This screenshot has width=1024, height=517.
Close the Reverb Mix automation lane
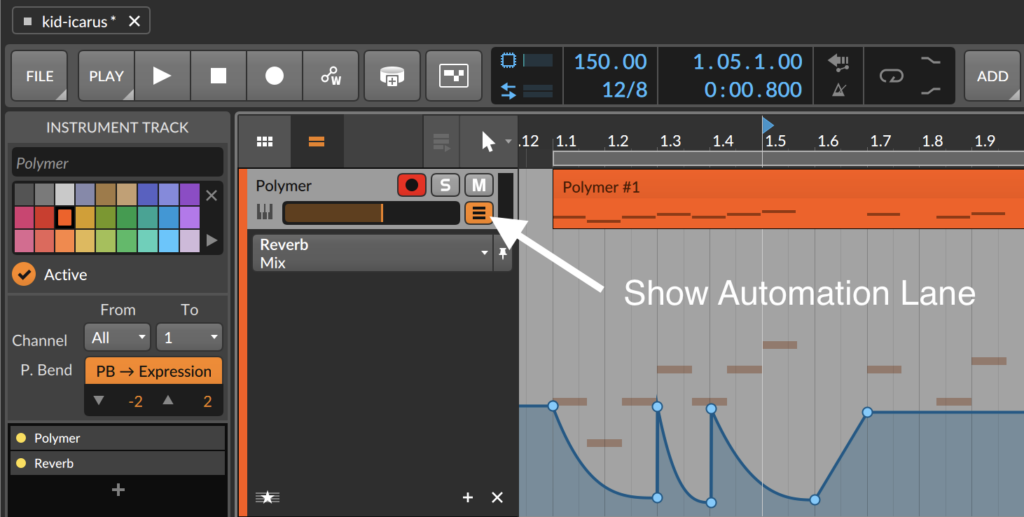[497, 497]
